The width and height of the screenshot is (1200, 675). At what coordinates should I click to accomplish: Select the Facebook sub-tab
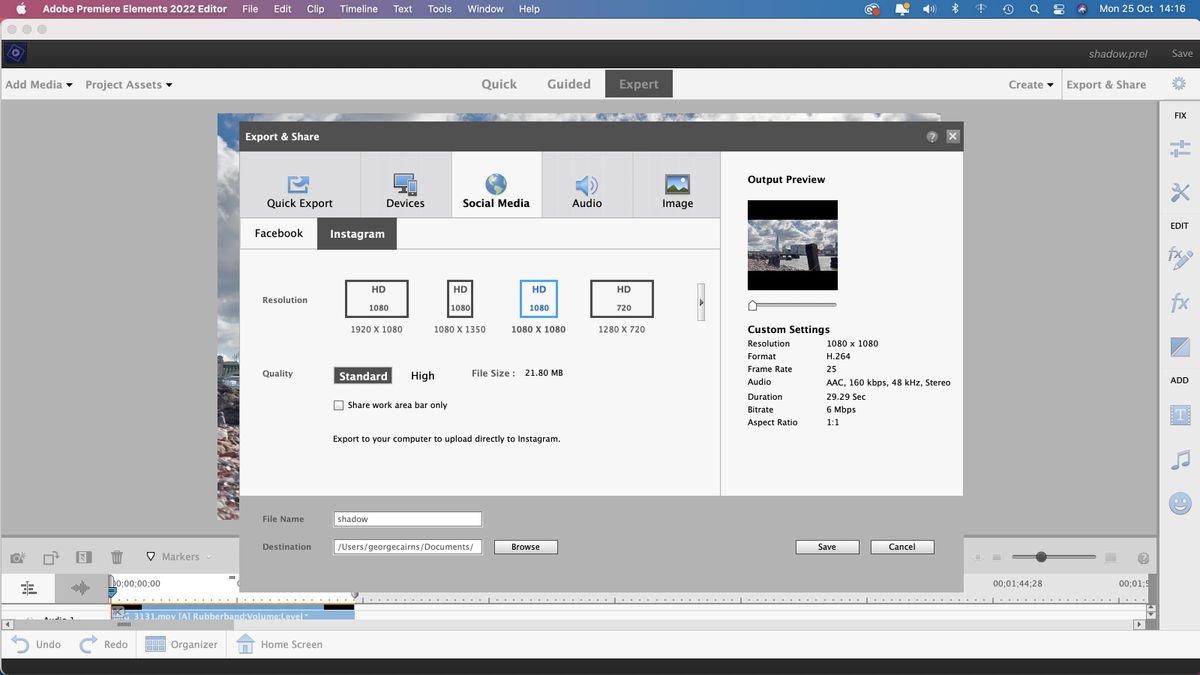pyautogui.click(x=279, y=233)
